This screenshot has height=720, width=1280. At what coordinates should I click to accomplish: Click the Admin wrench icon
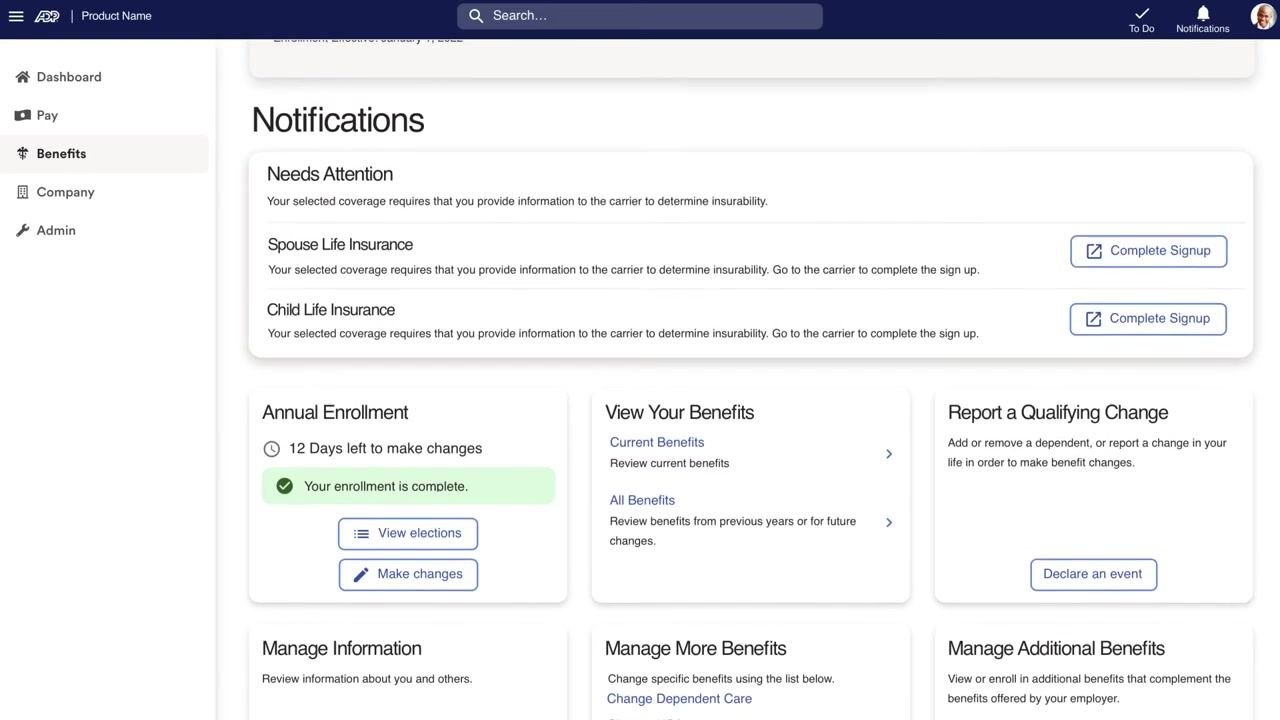pos(22,231)
